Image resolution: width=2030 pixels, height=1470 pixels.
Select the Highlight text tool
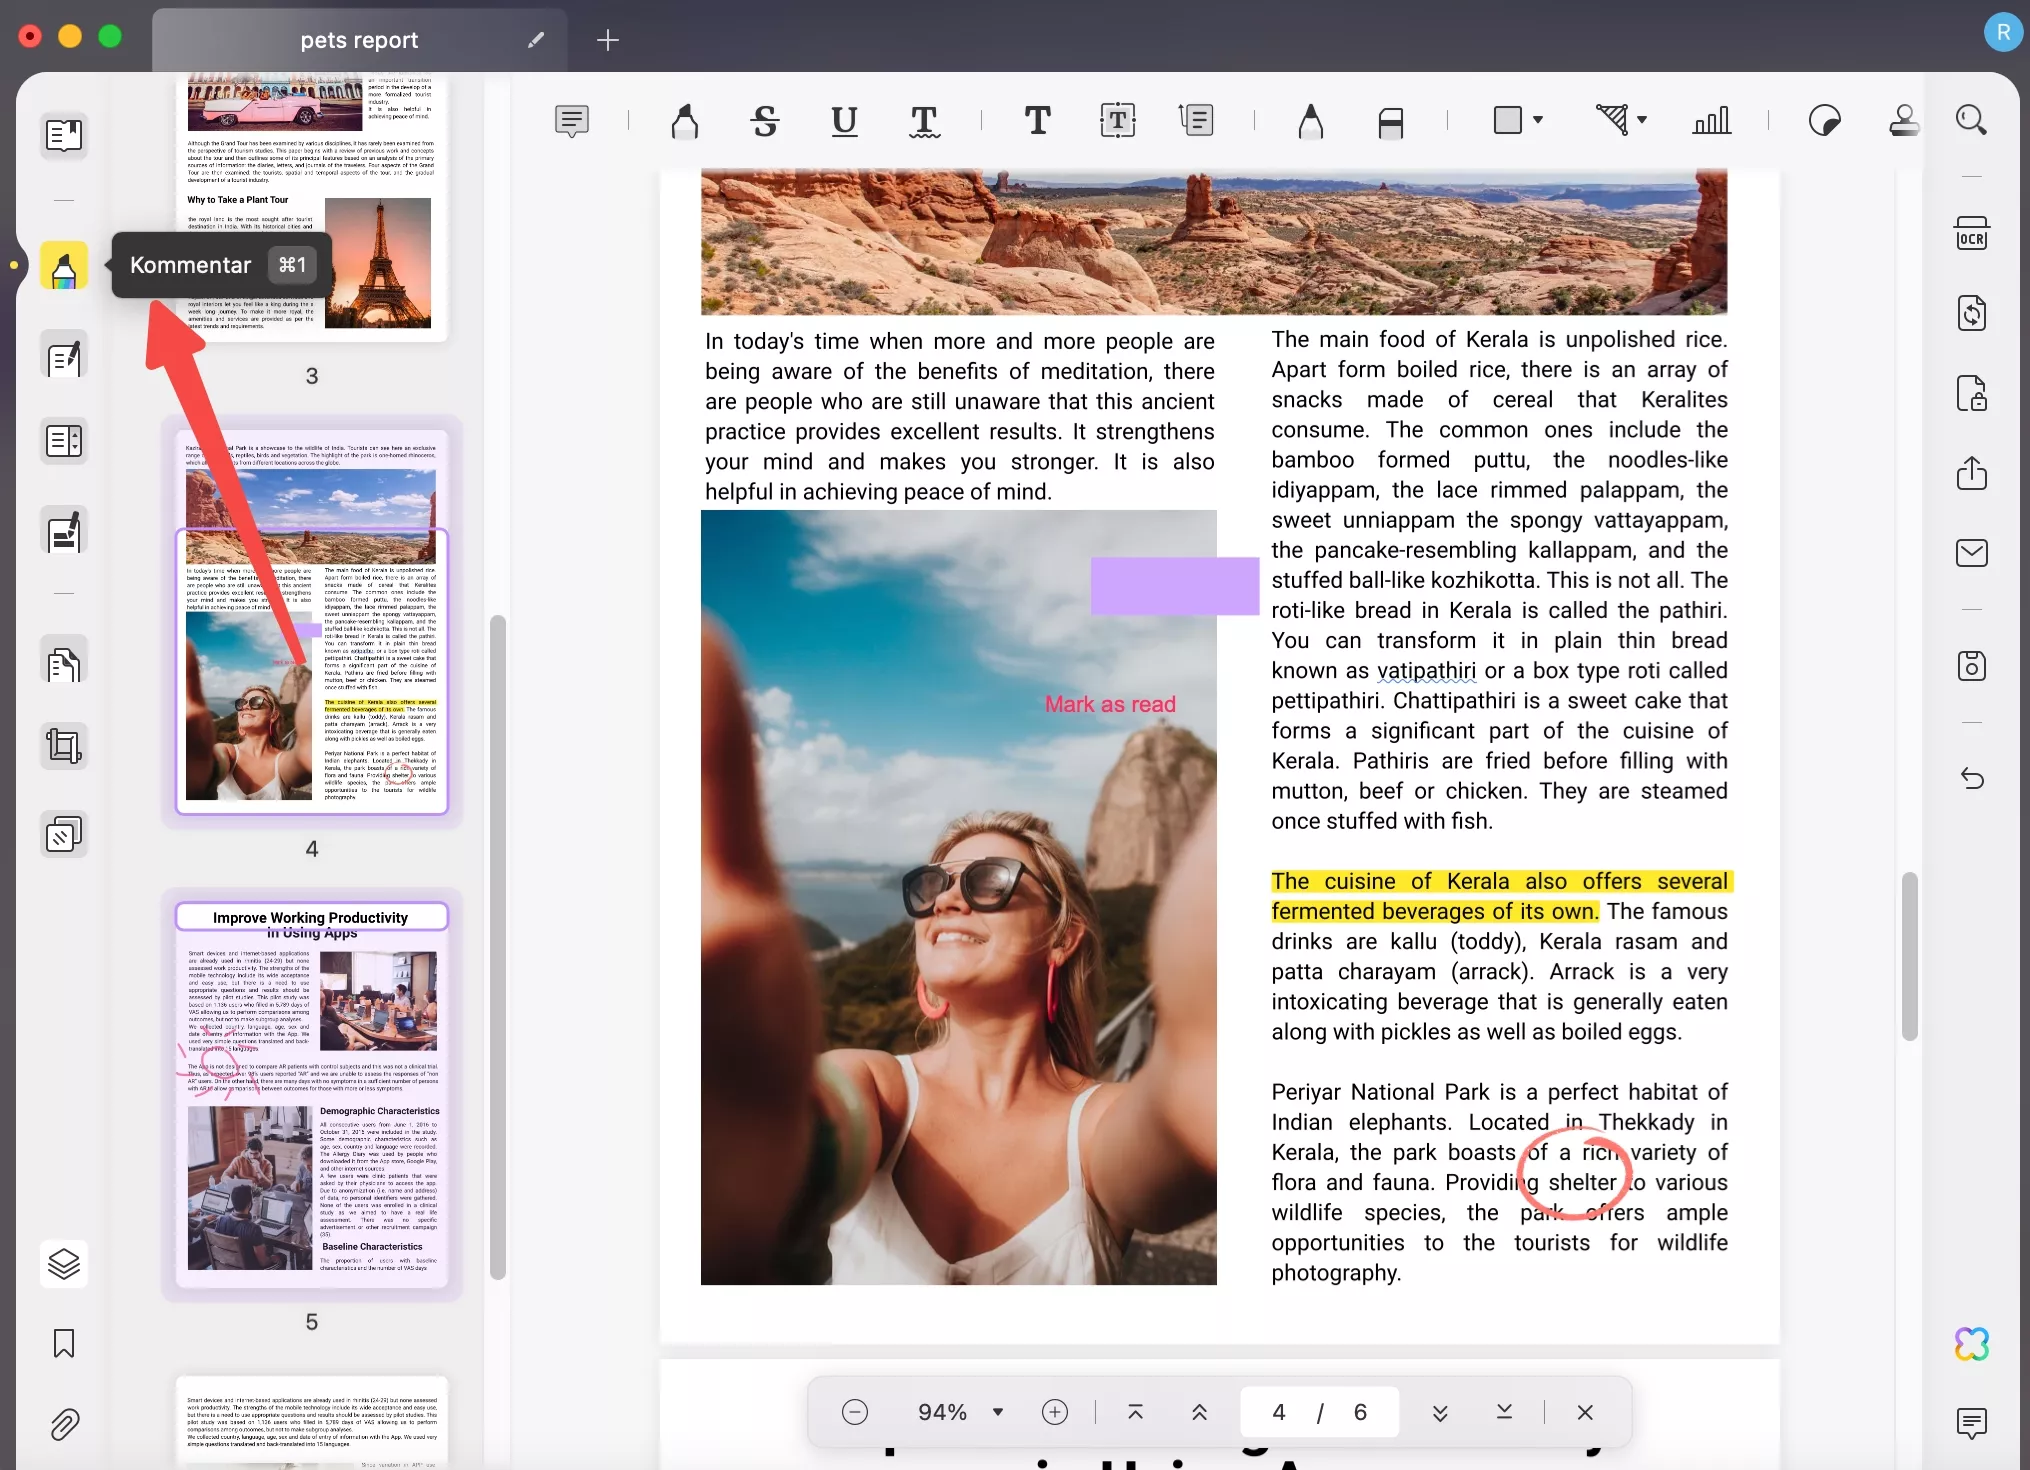click(685, 121)
